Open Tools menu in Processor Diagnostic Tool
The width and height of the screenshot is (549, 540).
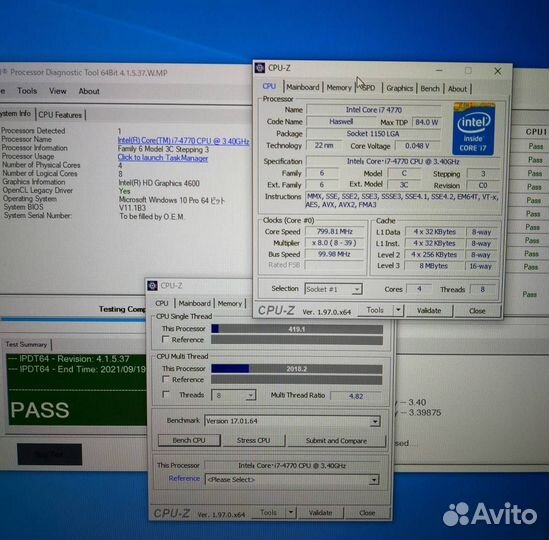pos(27,91)
